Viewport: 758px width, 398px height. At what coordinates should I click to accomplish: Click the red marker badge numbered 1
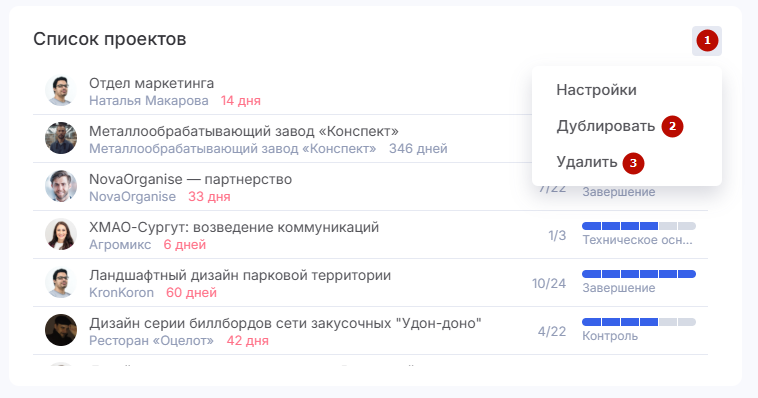click(x=707, y=41)
